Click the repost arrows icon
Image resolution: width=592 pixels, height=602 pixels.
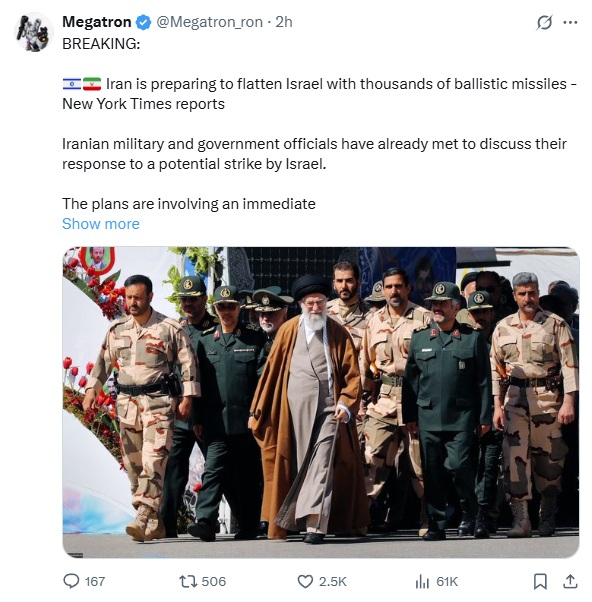[x=188, y=581]
